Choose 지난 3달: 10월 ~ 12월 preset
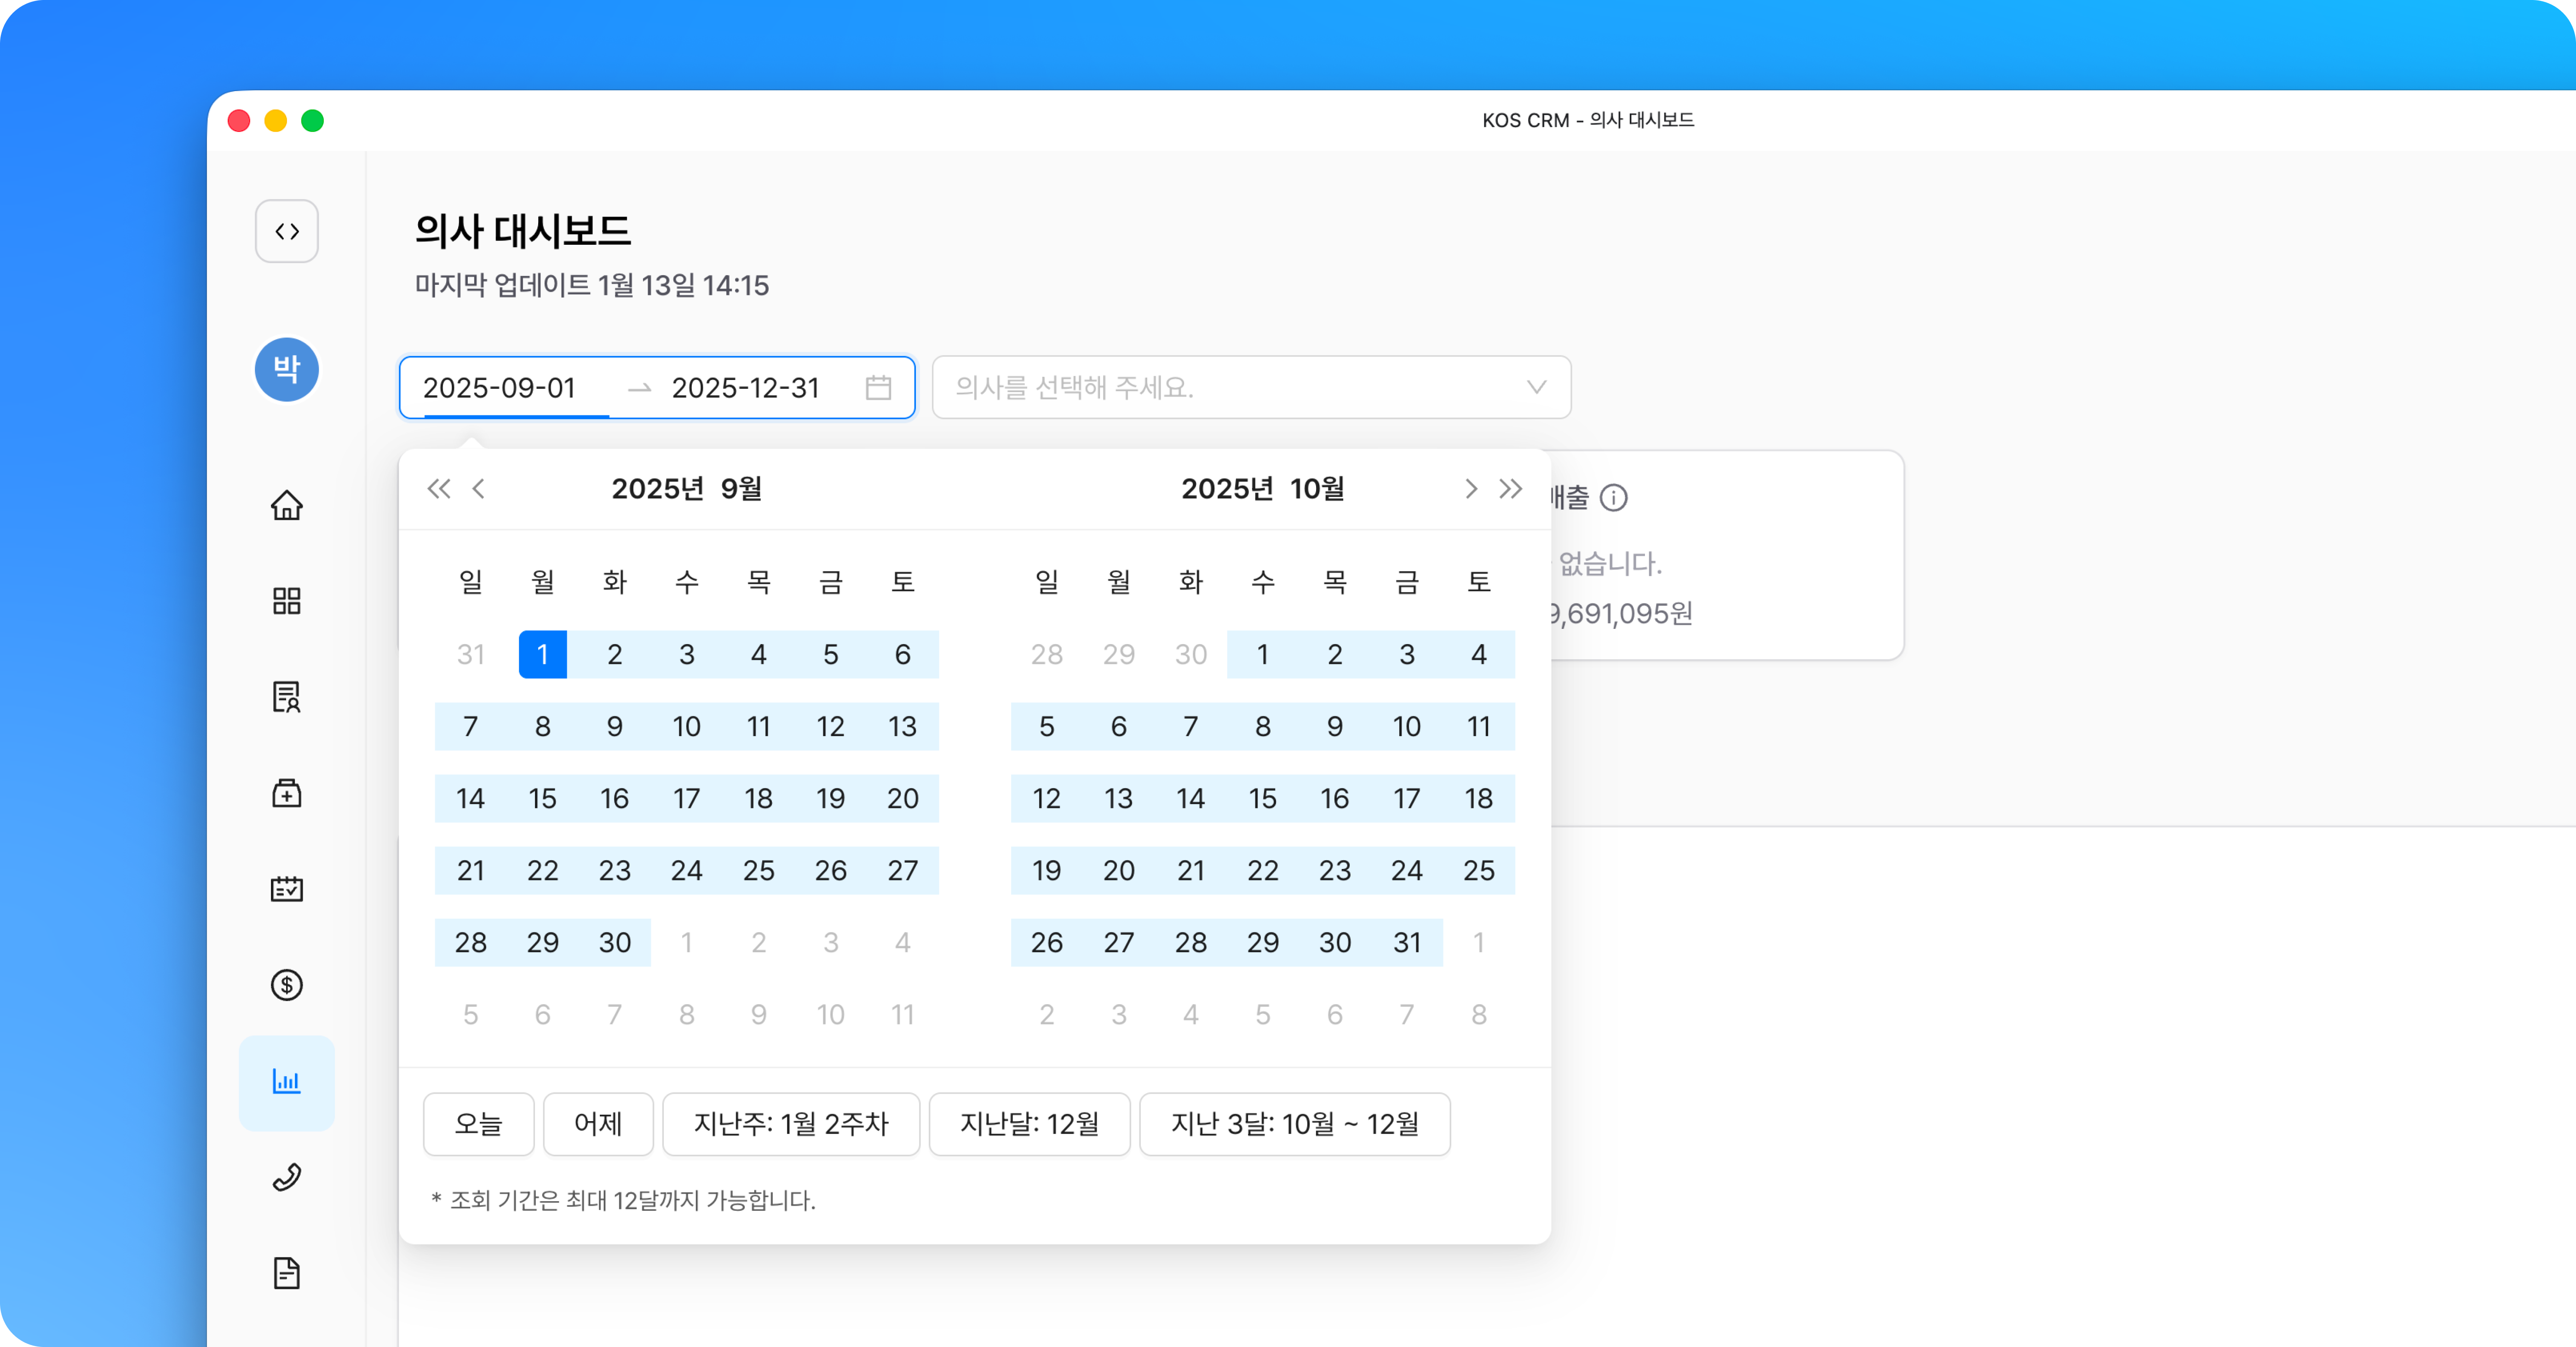 pyautogui.click(x=1294, y=1123)
